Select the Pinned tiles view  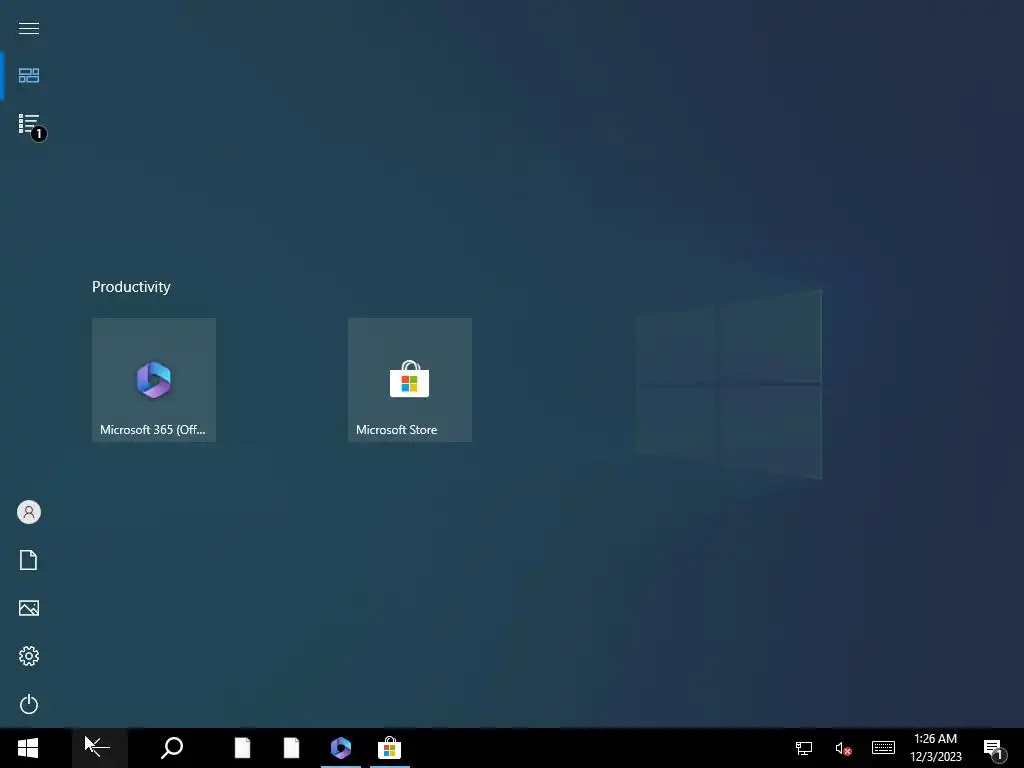point(29,76)
